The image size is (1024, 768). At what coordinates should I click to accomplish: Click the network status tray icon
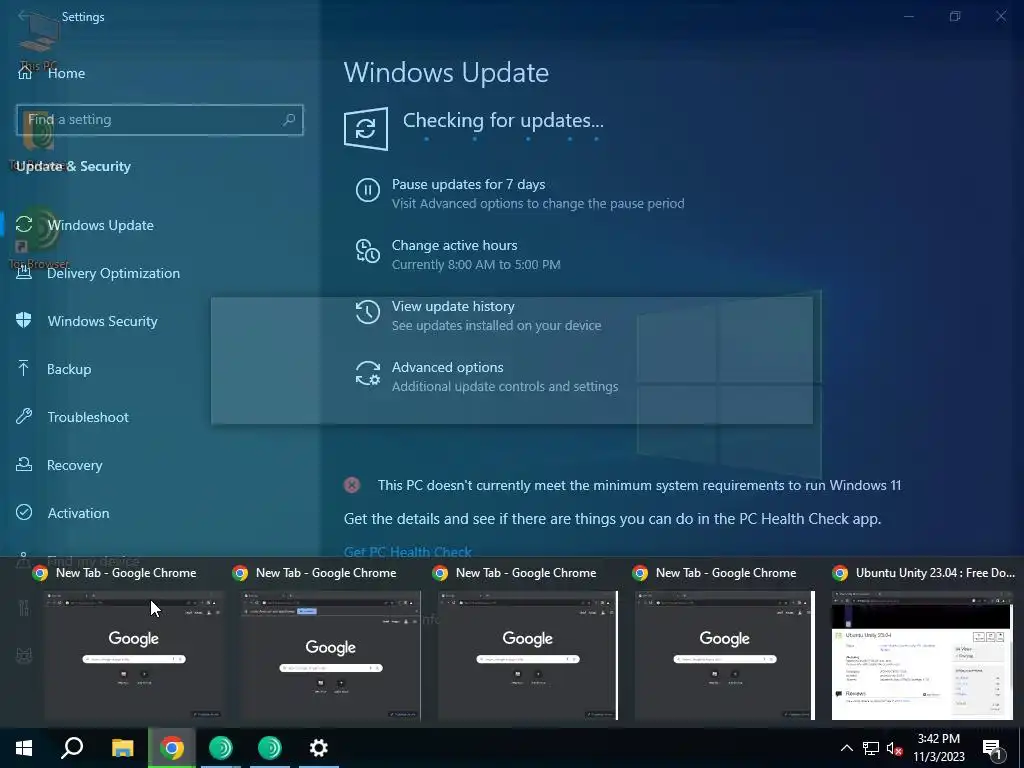pos(871,748)
